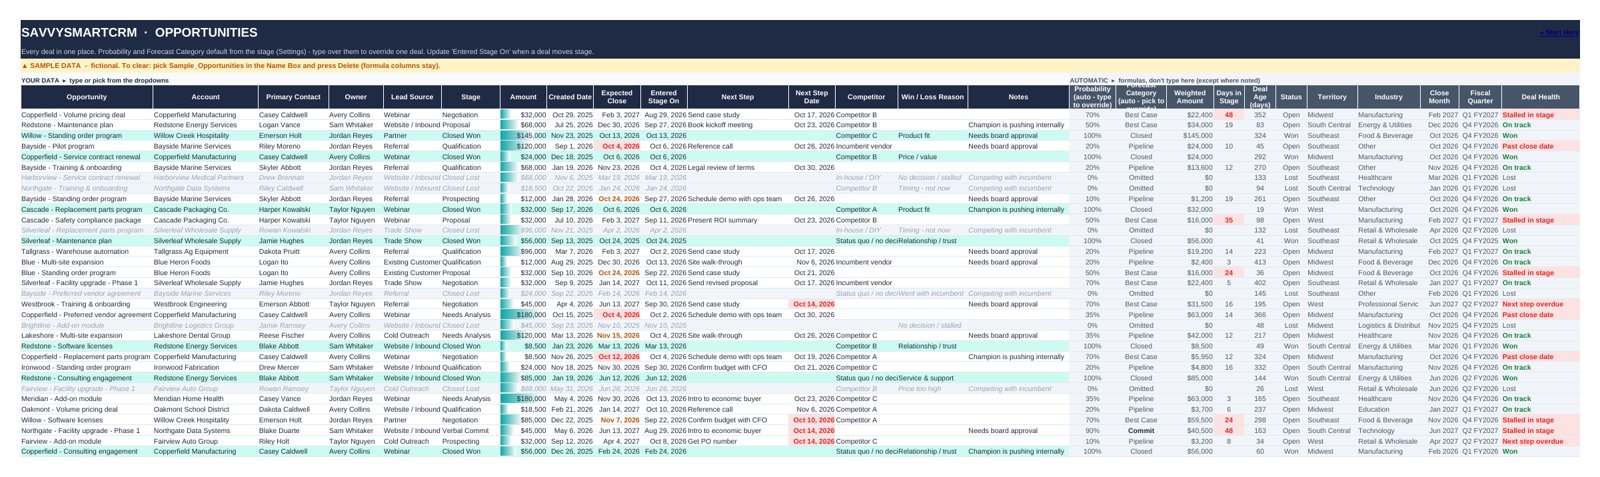Screen dimensions: 1600x477
Task: Click 'Next step overdue' health in Fairview Add-on module row
Action: [x=1541, y=441]
